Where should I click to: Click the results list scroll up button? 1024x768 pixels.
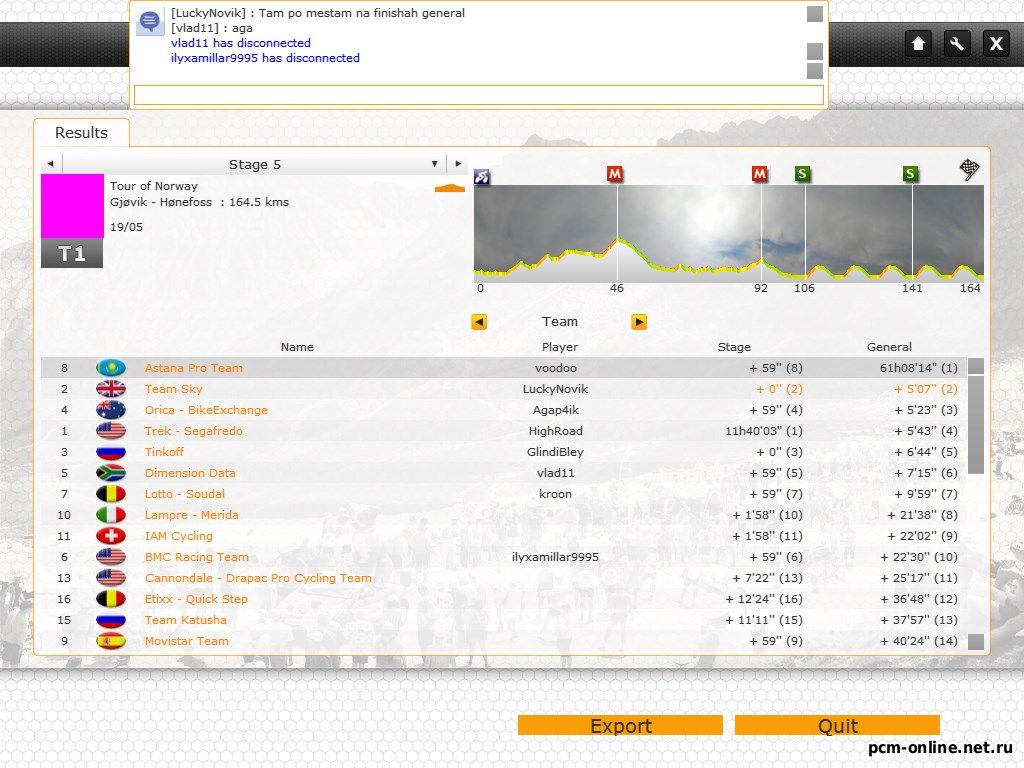pos(976,366)
